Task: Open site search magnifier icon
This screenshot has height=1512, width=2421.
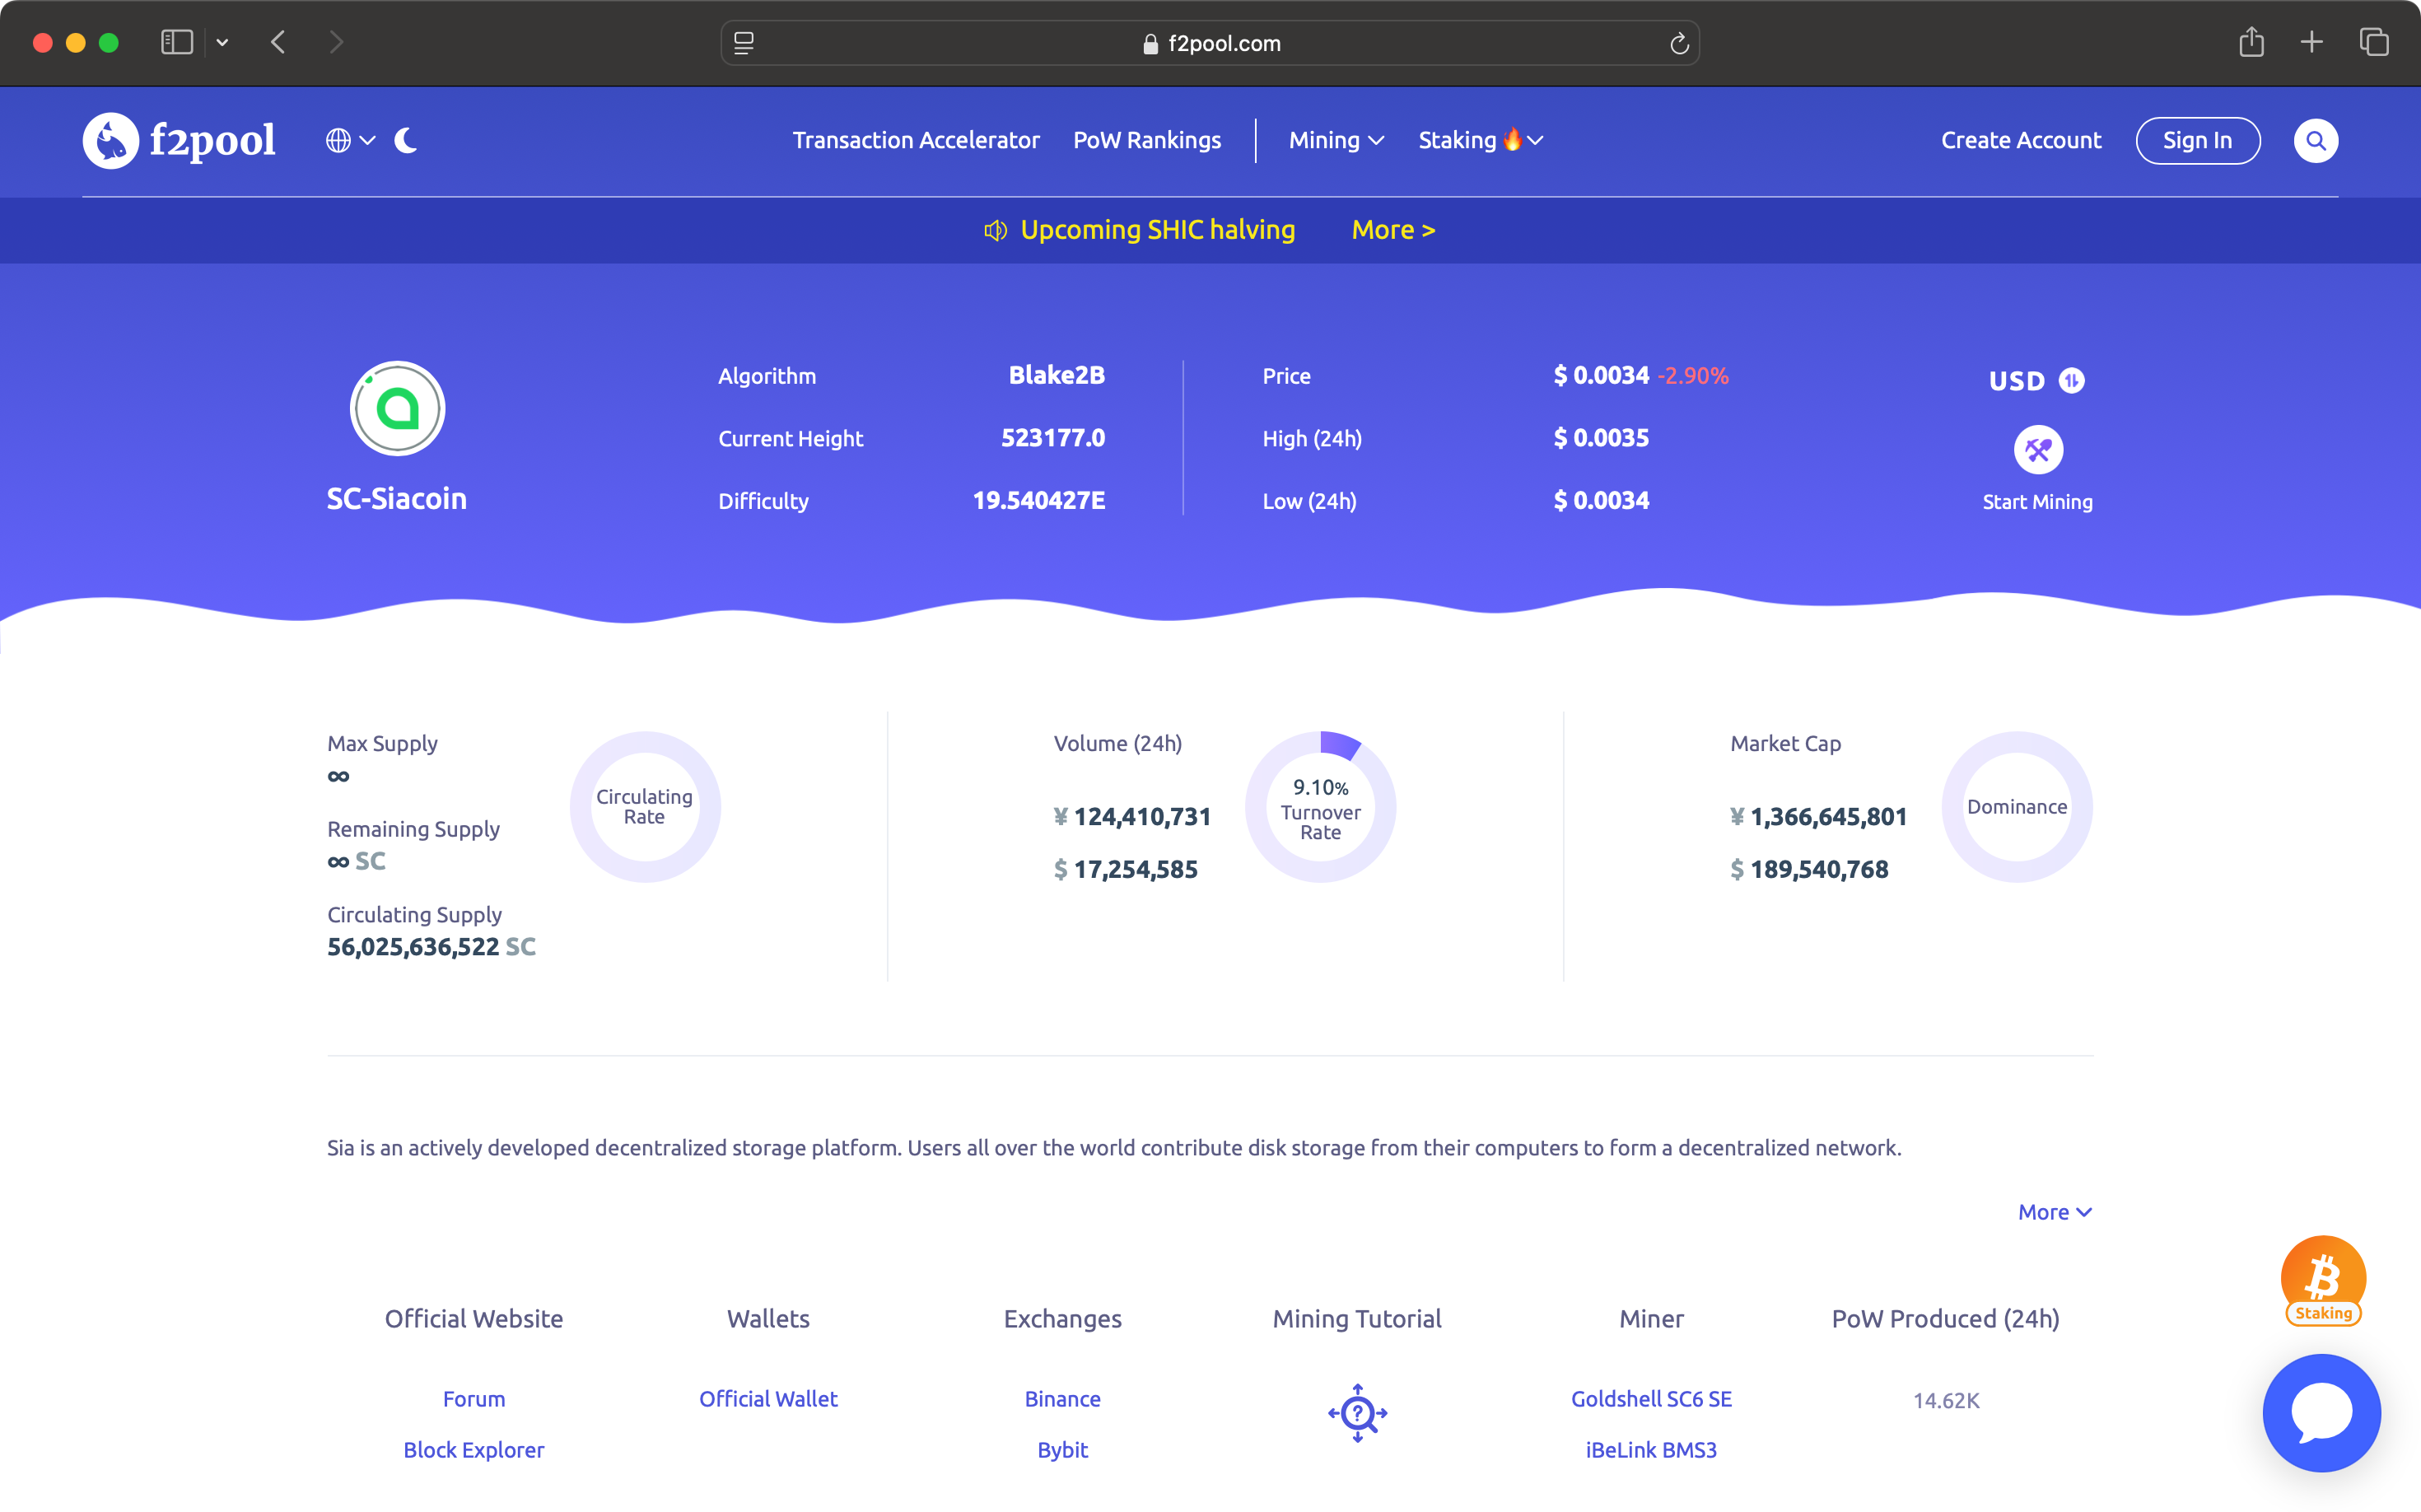Action: [2315, 140]
